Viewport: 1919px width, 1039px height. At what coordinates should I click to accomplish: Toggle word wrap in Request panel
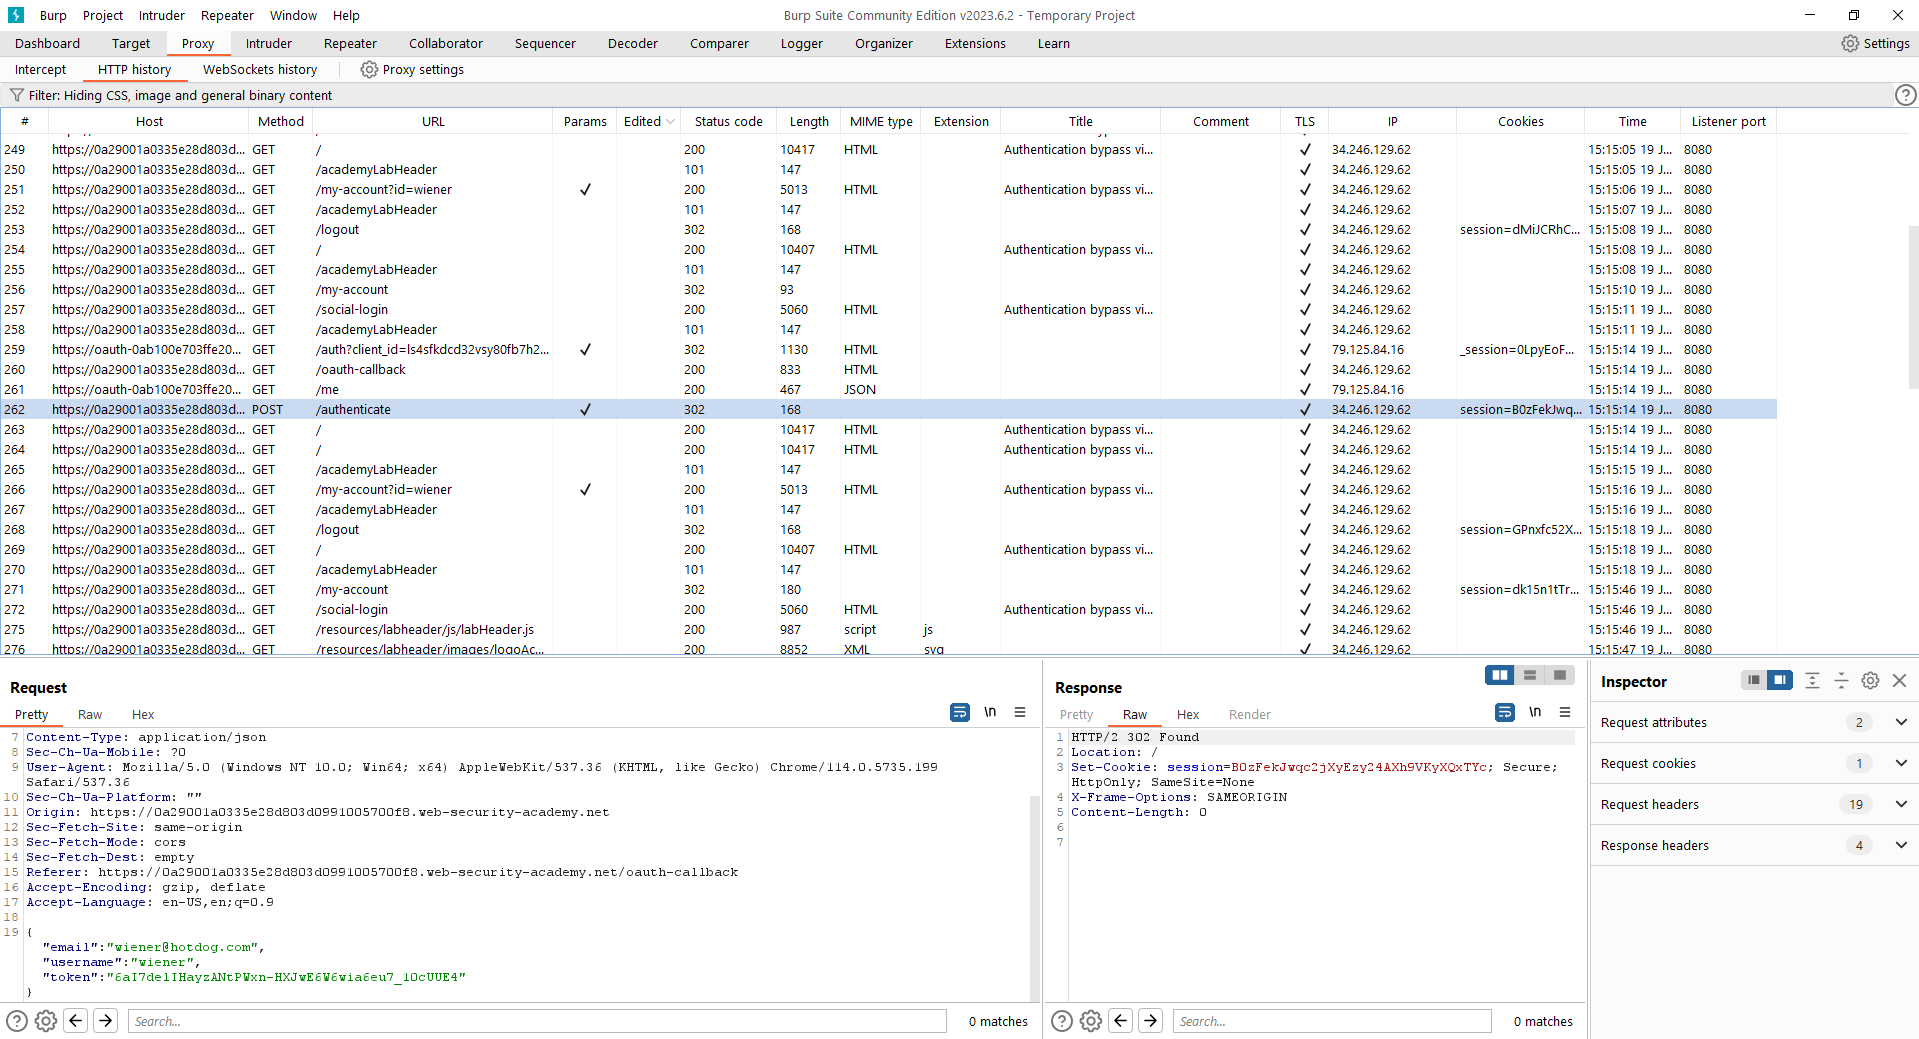tap(959, 712)
